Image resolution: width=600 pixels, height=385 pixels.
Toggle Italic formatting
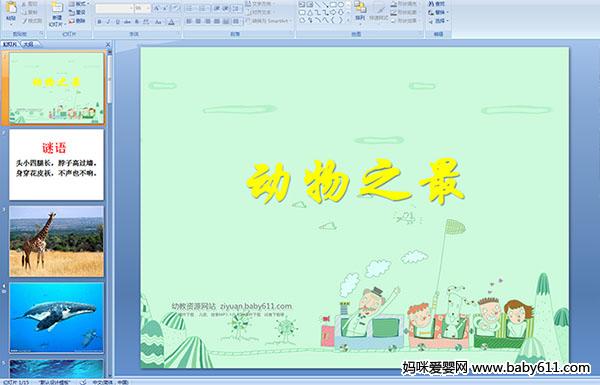click(x=108, y=22)
